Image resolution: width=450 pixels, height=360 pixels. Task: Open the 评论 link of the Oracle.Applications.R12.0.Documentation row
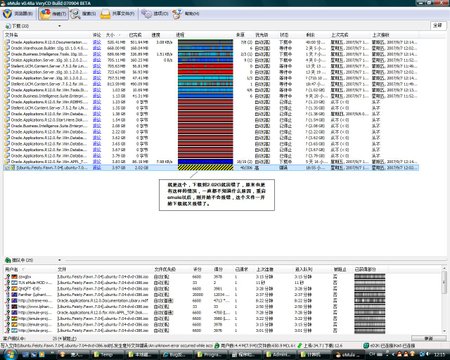pyautogui.click(x=97, y=42)
